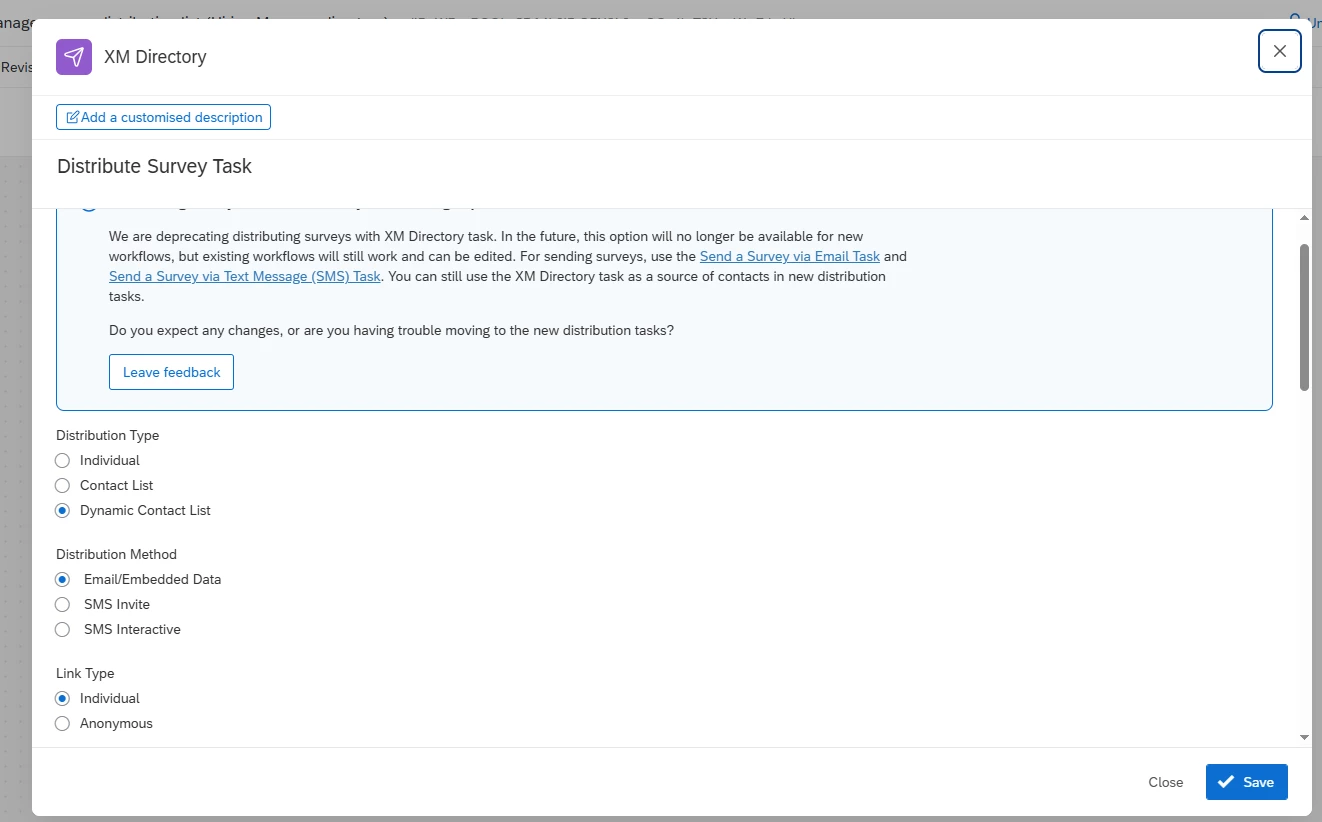The image size is (1322, 822).
Task: Click the XM Directory title text
Action: pos(155,57)
